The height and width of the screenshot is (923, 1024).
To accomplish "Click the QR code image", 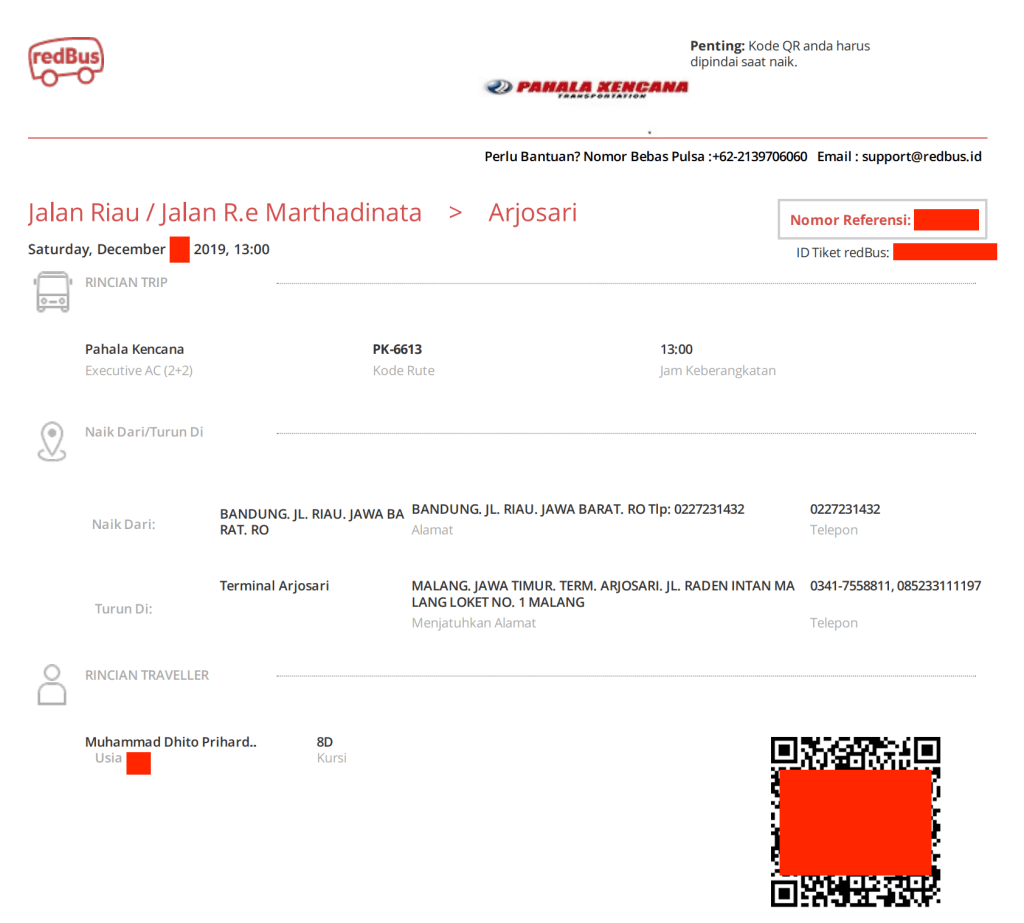I will click(855, 820).
